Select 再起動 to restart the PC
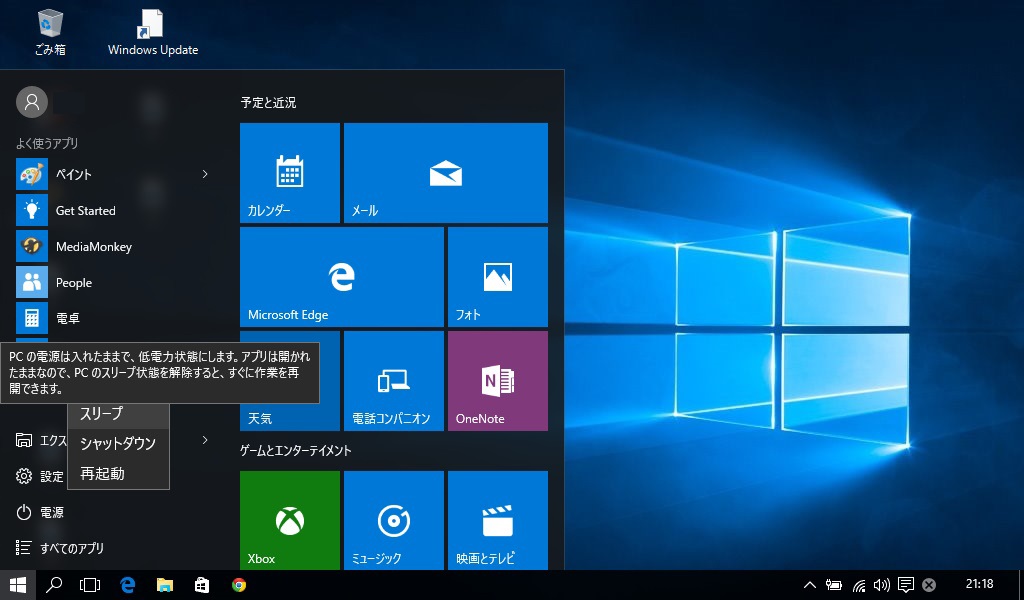Viewport: 1024px width, 600px height. pos(118,473)
